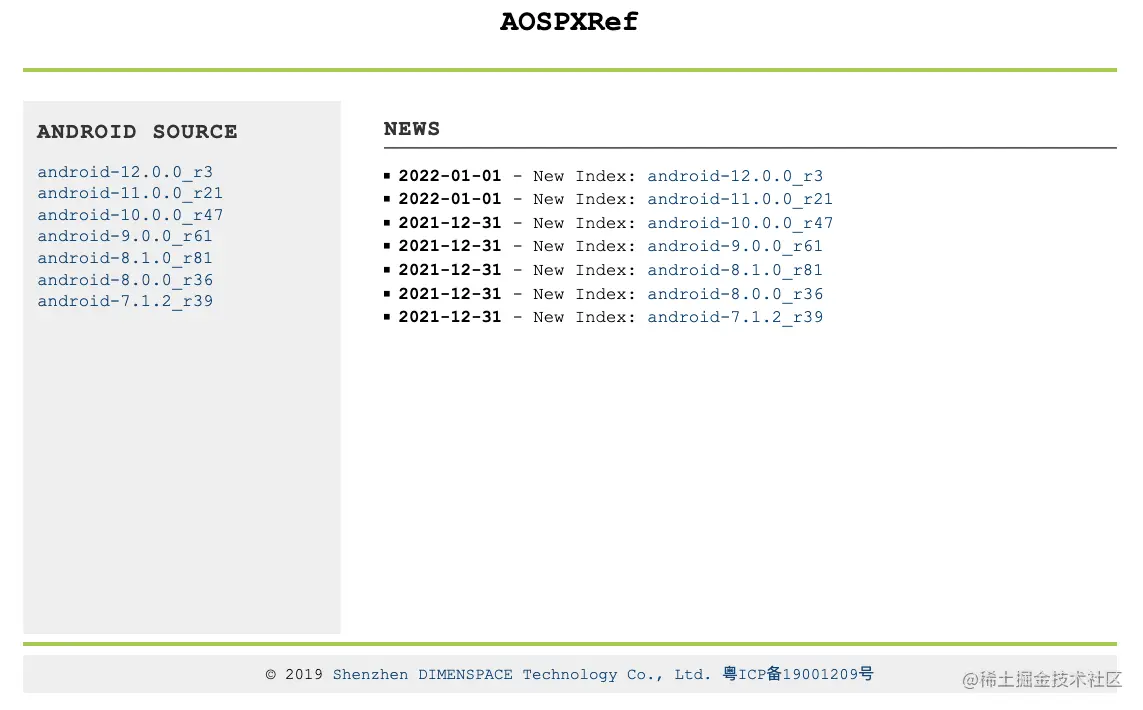This screenshot has height=710, width=1143.
Task: Follow News link for android-9.0.0_r61 index
Action: click(x=735, y=246)
